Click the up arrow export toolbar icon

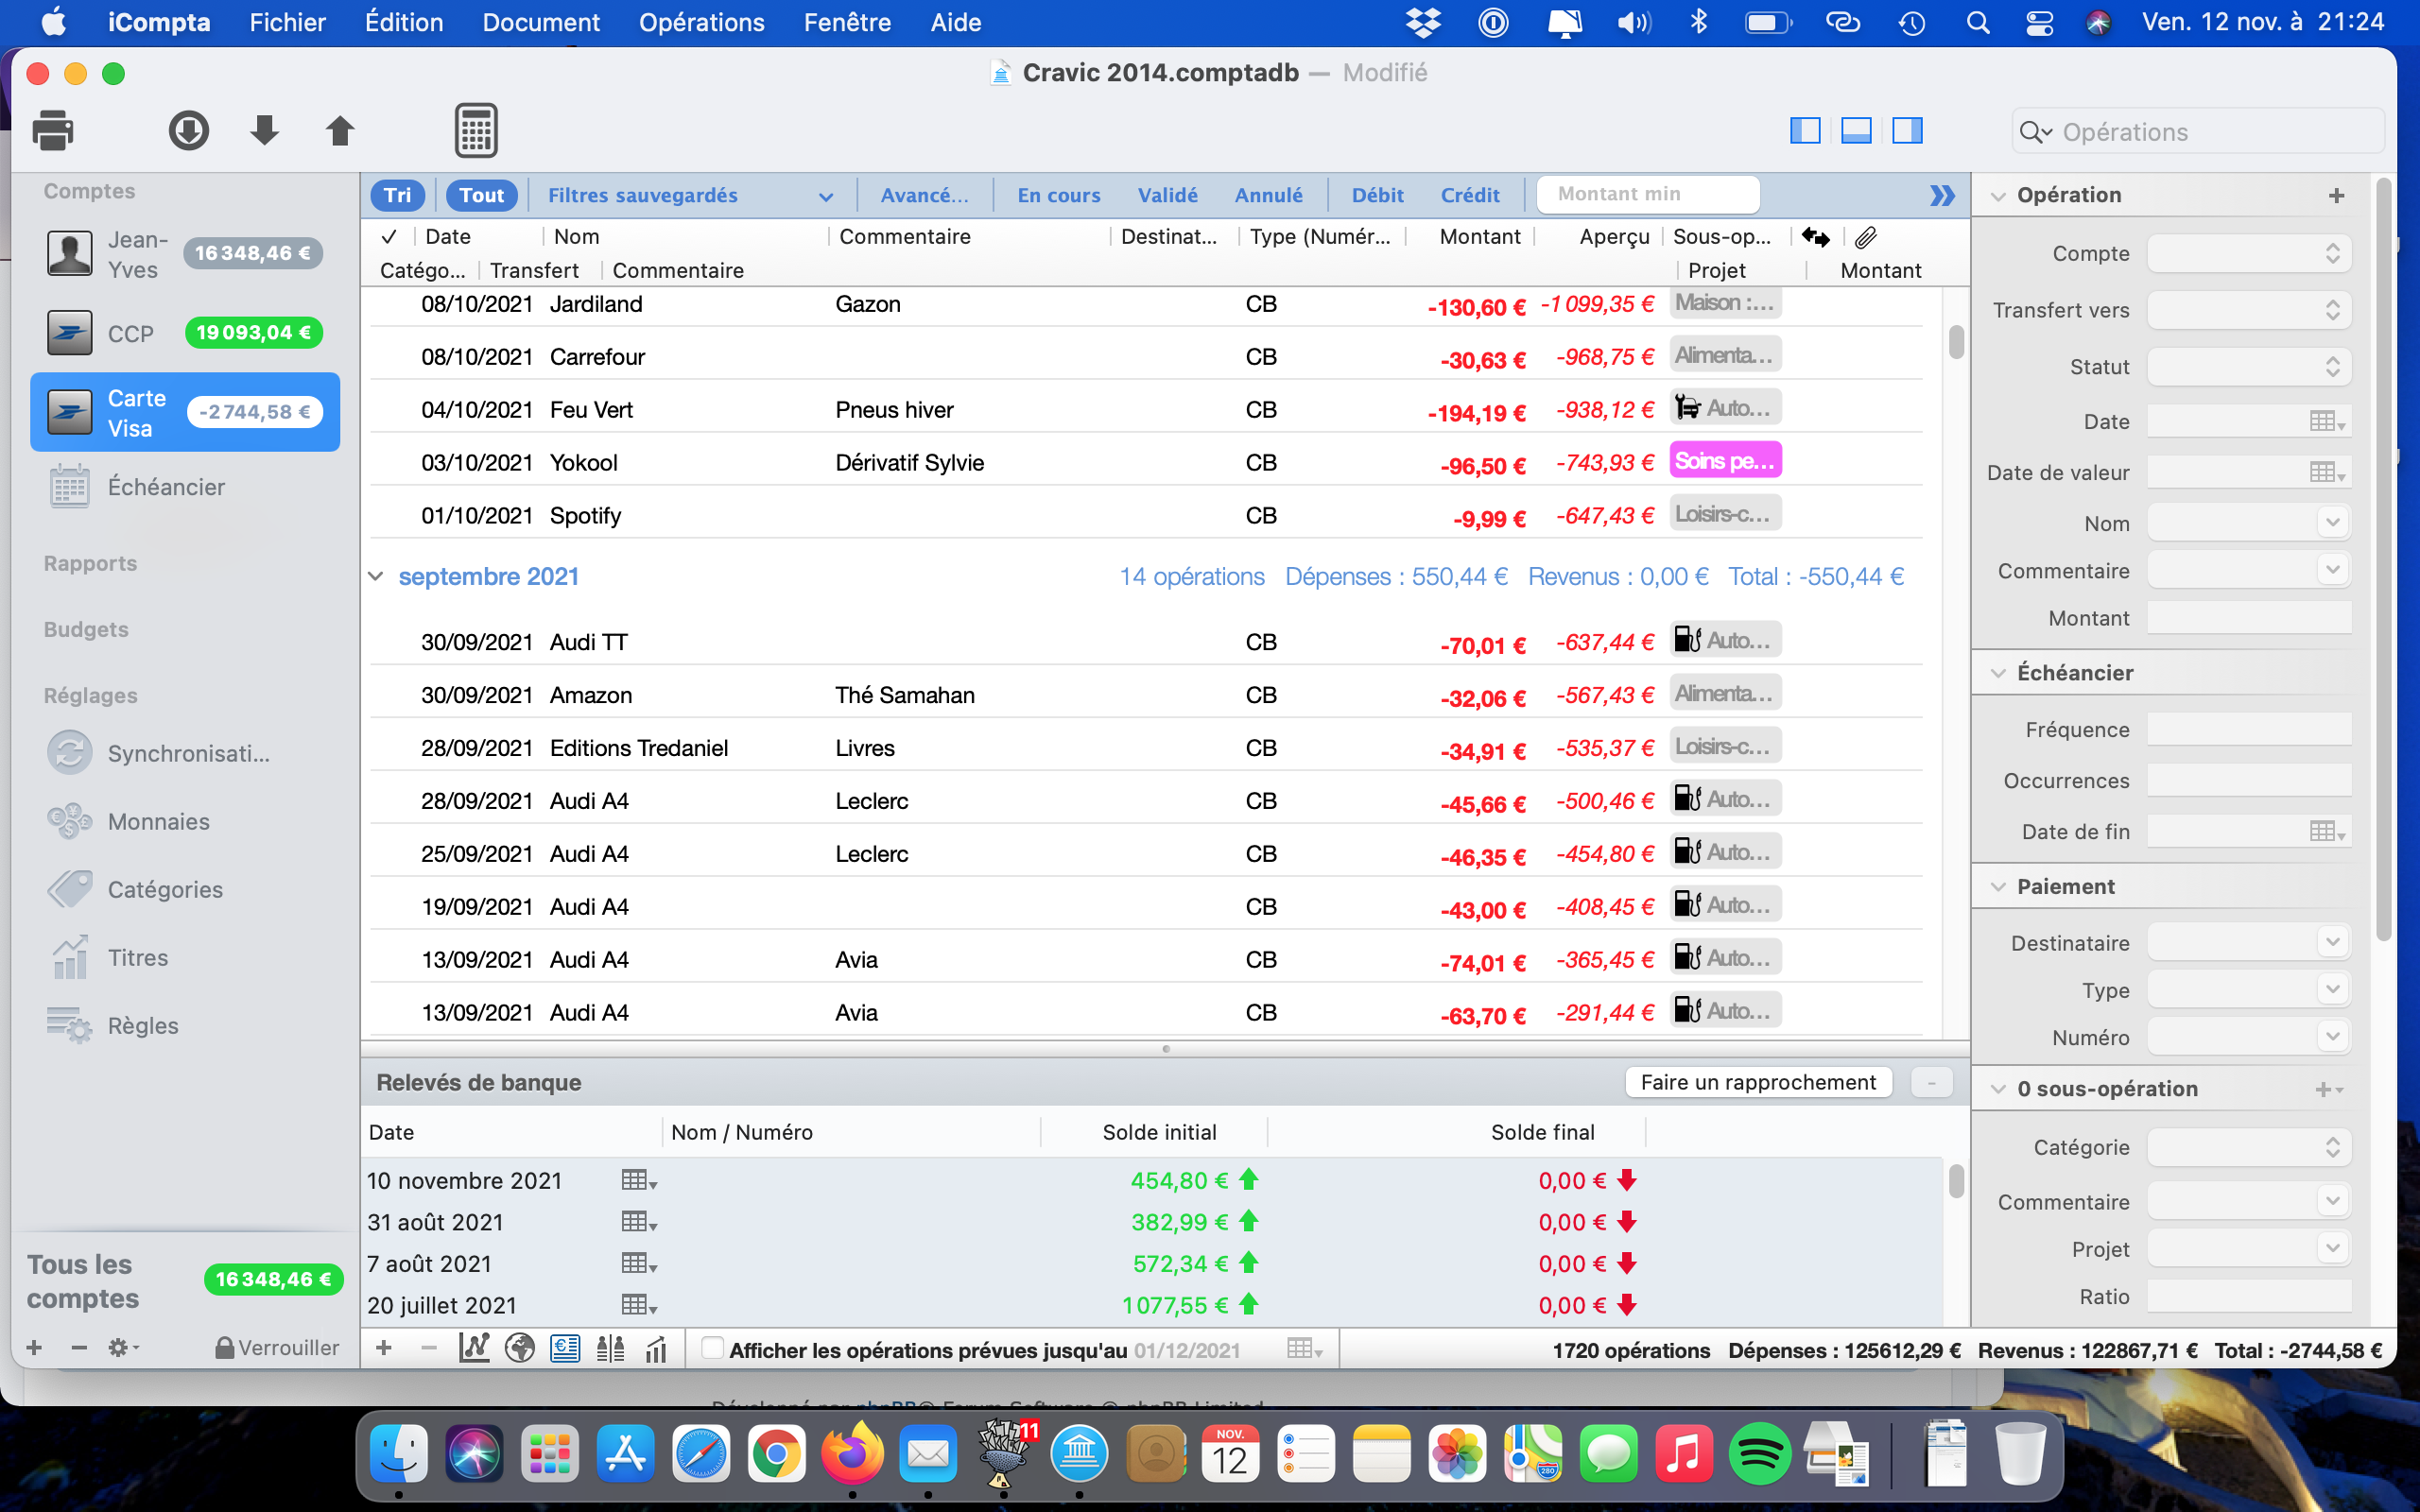point(340,131)
